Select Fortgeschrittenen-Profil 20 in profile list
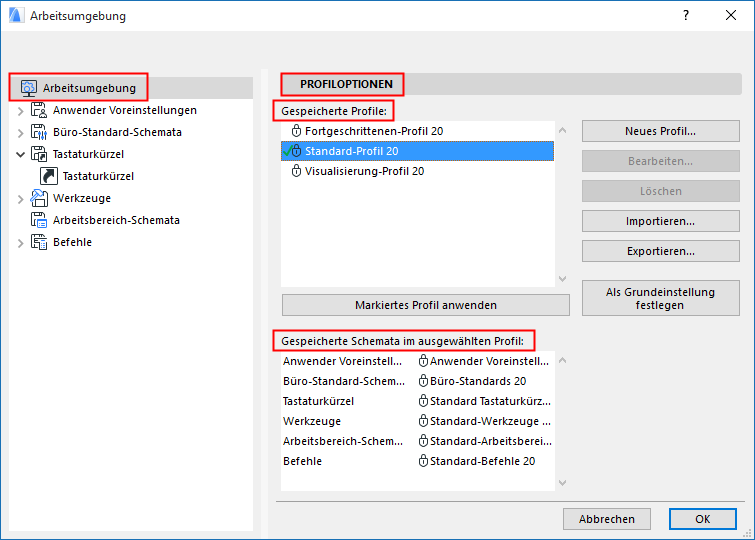755x540 pixels. [x=374, y=131]
